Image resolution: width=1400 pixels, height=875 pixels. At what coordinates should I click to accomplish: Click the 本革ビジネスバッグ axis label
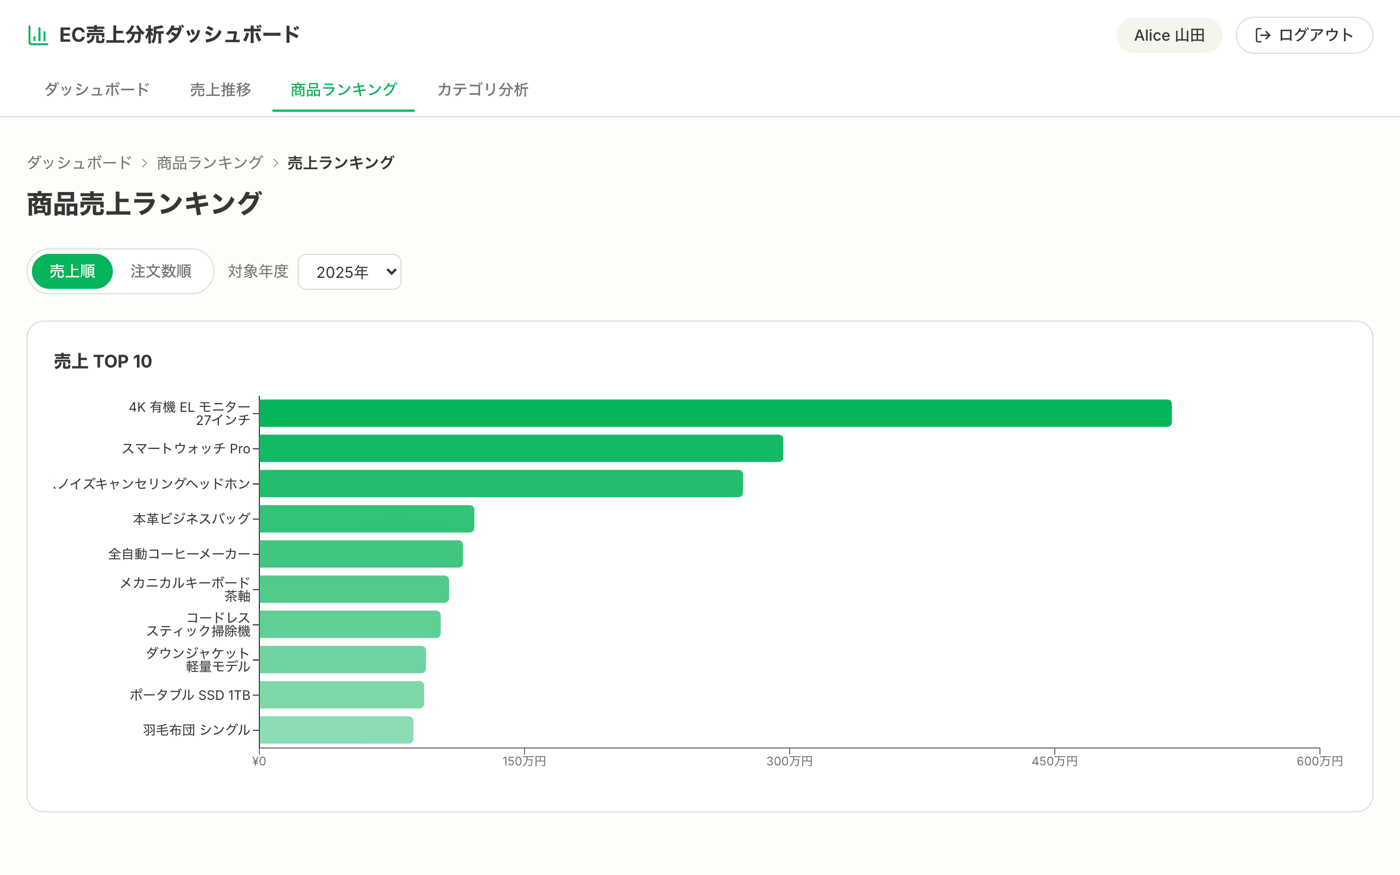192,519
